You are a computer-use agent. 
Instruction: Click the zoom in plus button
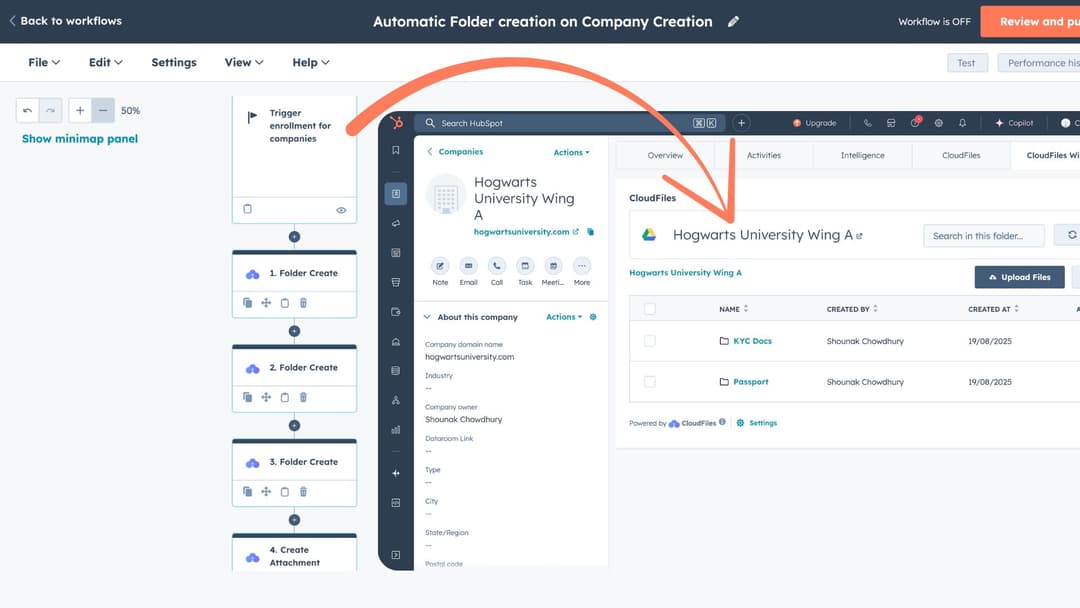tap(80, 111)
